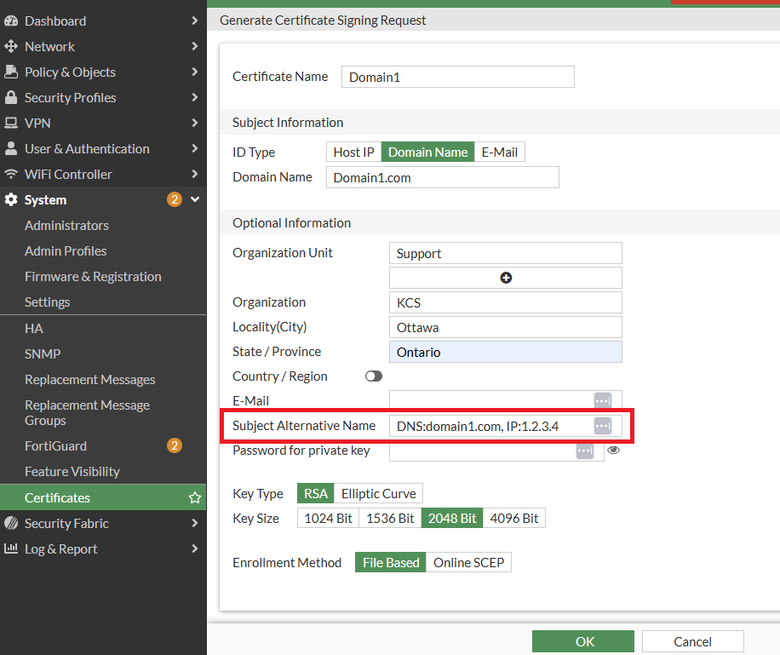Click the Locality field containing Ottawa
Image resolution: width=780 pixels, height=655 pixels.
505,327
